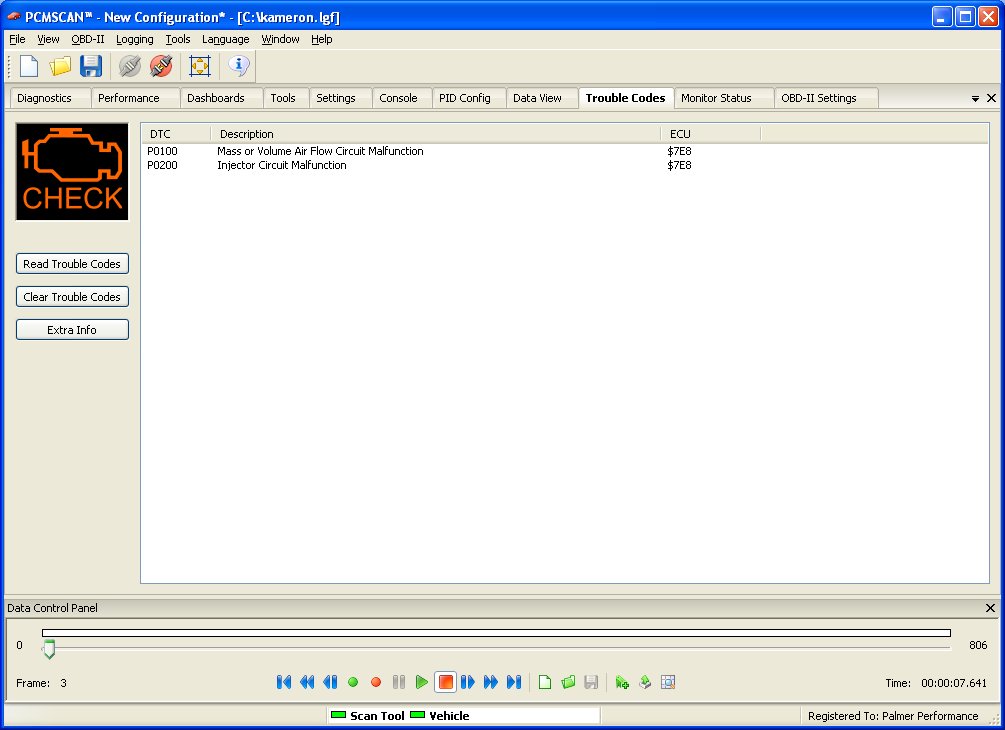Close the current tab with X button

coord(991,98)
